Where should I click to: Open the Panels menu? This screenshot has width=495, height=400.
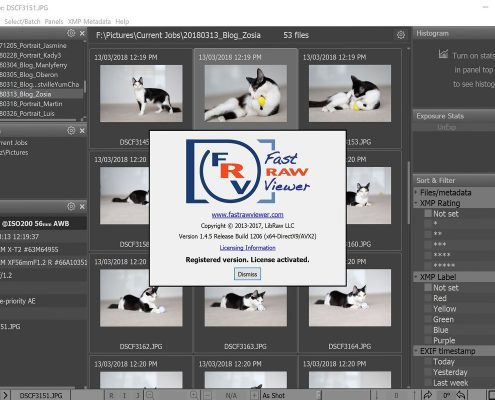tap(54, 21)
